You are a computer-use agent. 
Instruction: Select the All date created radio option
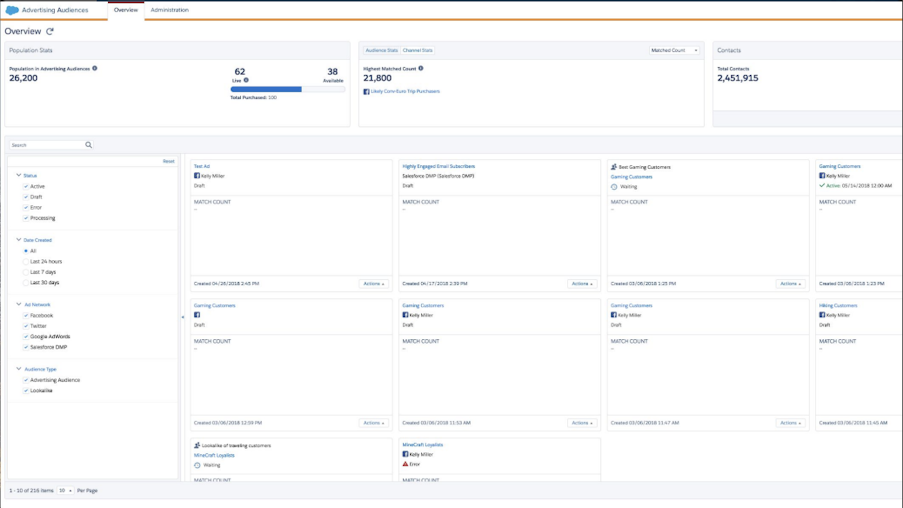click(26, 251)
